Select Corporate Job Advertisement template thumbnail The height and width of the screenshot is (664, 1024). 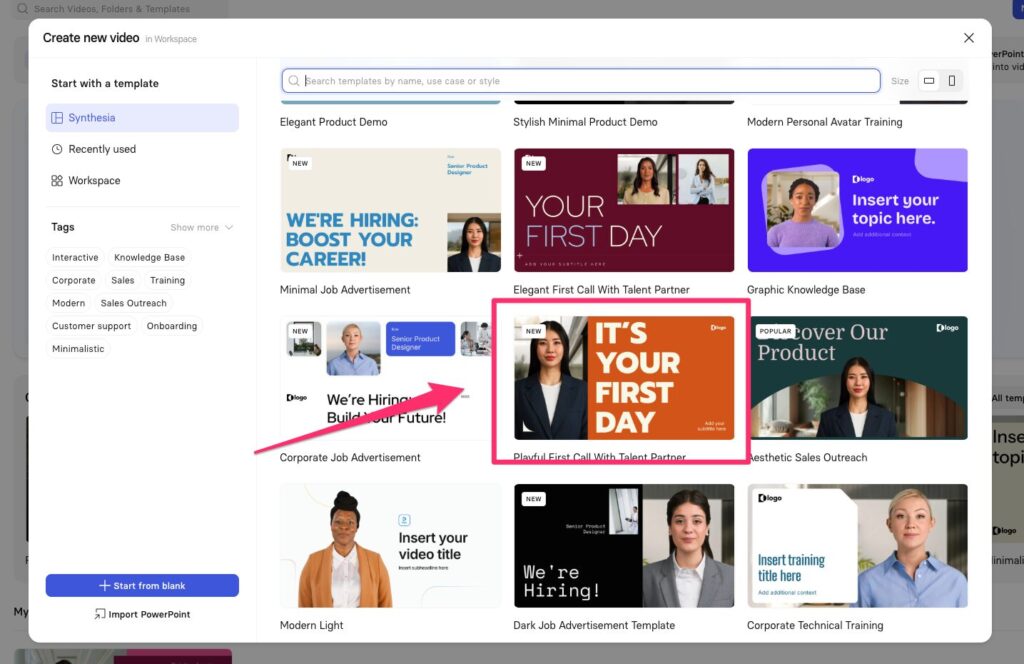click(x=391, y=378)
